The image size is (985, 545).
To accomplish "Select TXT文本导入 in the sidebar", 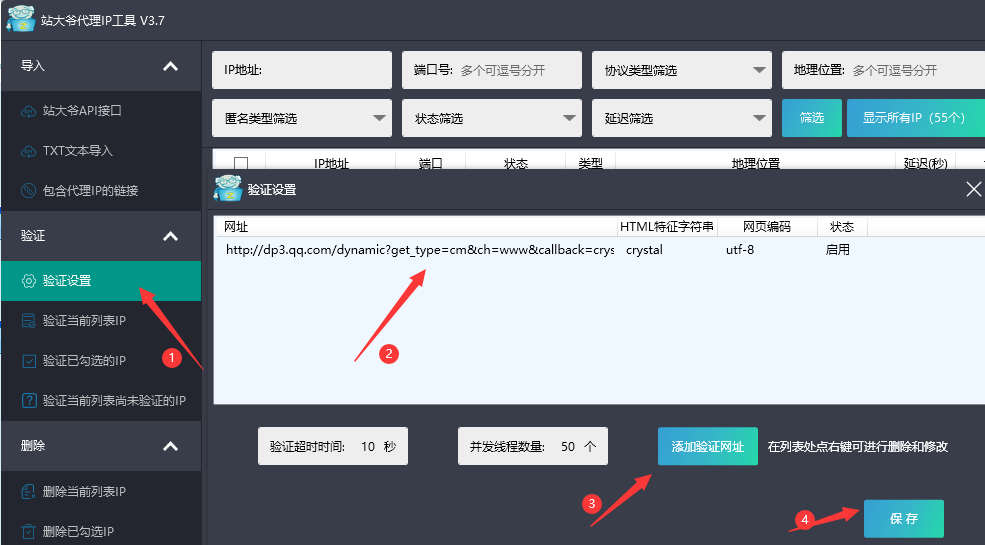I will (101, 151).
